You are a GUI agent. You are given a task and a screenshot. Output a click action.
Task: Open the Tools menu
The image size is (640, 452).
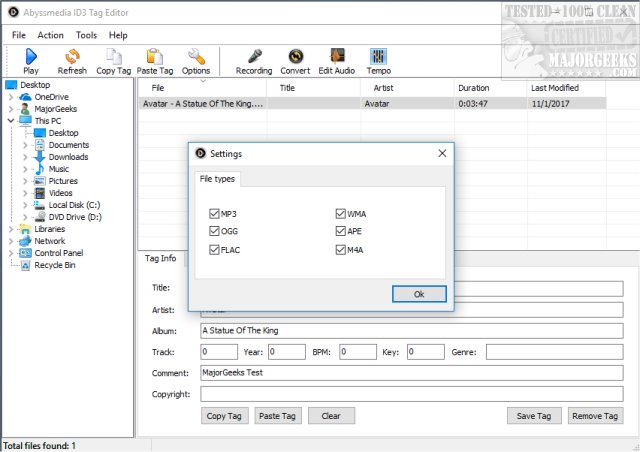point(86,35)
